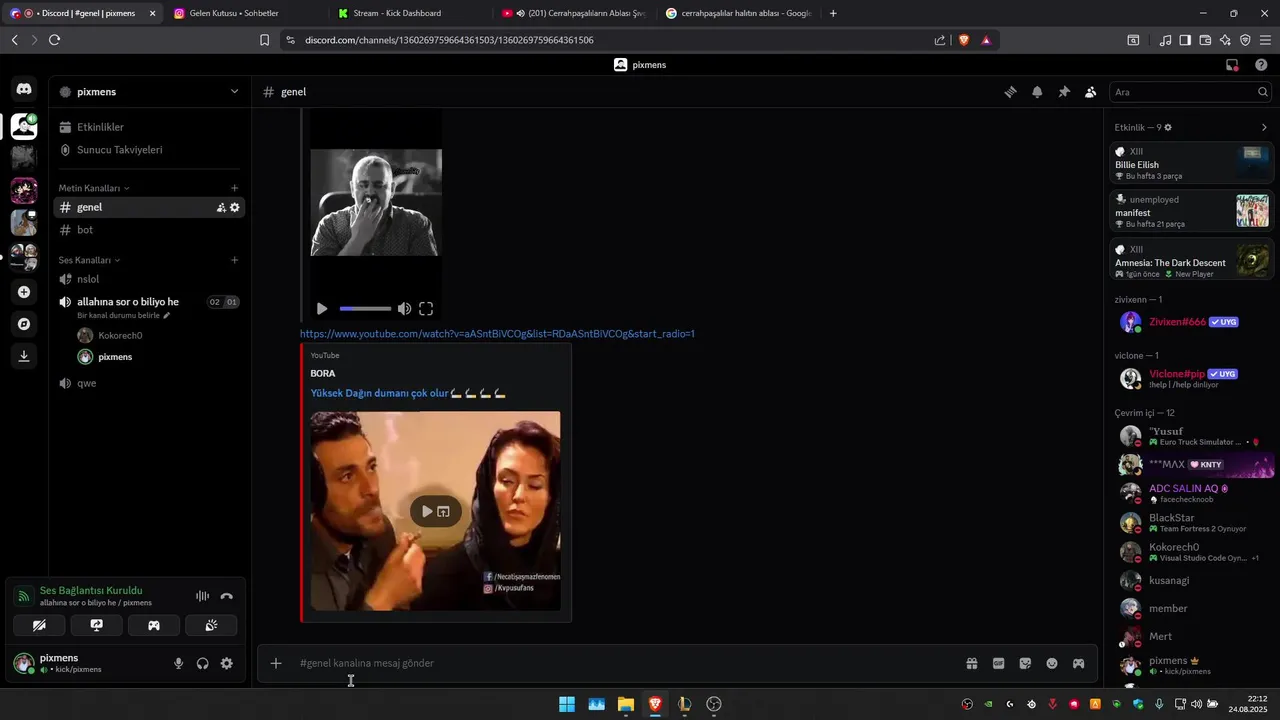
Task: Set channel status Bir kanal durumu belirle
Action: pyautogui.click(x=124, y=315)
